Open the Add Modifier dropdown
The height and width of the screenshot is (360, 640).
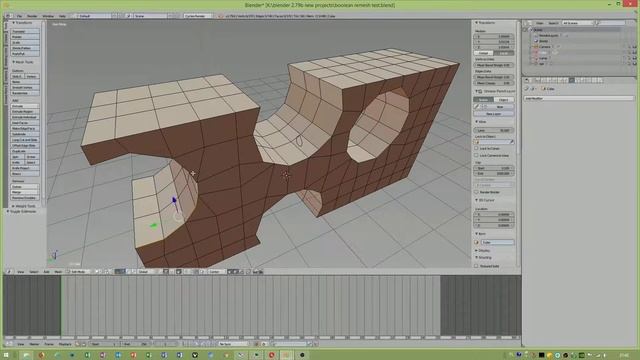point(579,98)
